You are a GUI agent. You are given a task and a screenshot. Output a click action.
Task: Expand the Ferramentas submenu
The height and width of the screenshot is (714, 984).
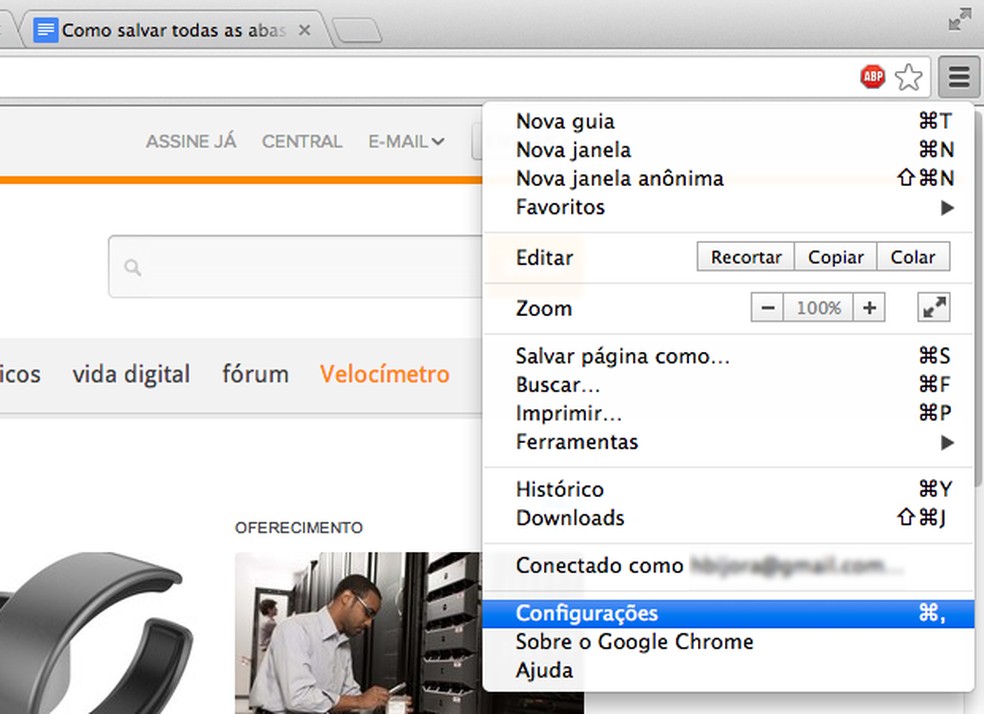[946, 442]
